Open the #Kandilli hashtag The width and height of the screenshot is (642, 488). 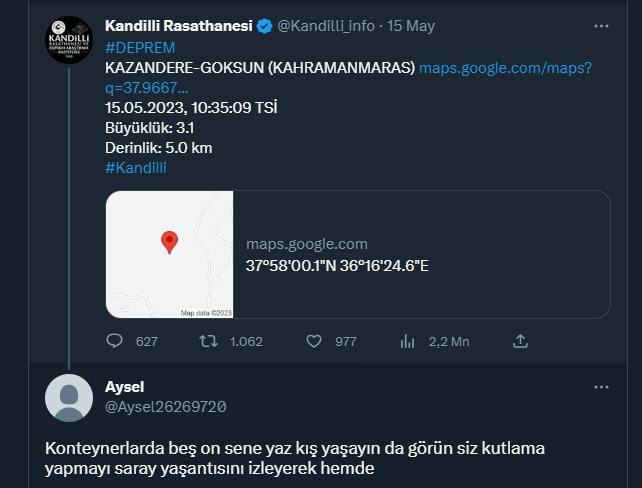coord(136,168)
